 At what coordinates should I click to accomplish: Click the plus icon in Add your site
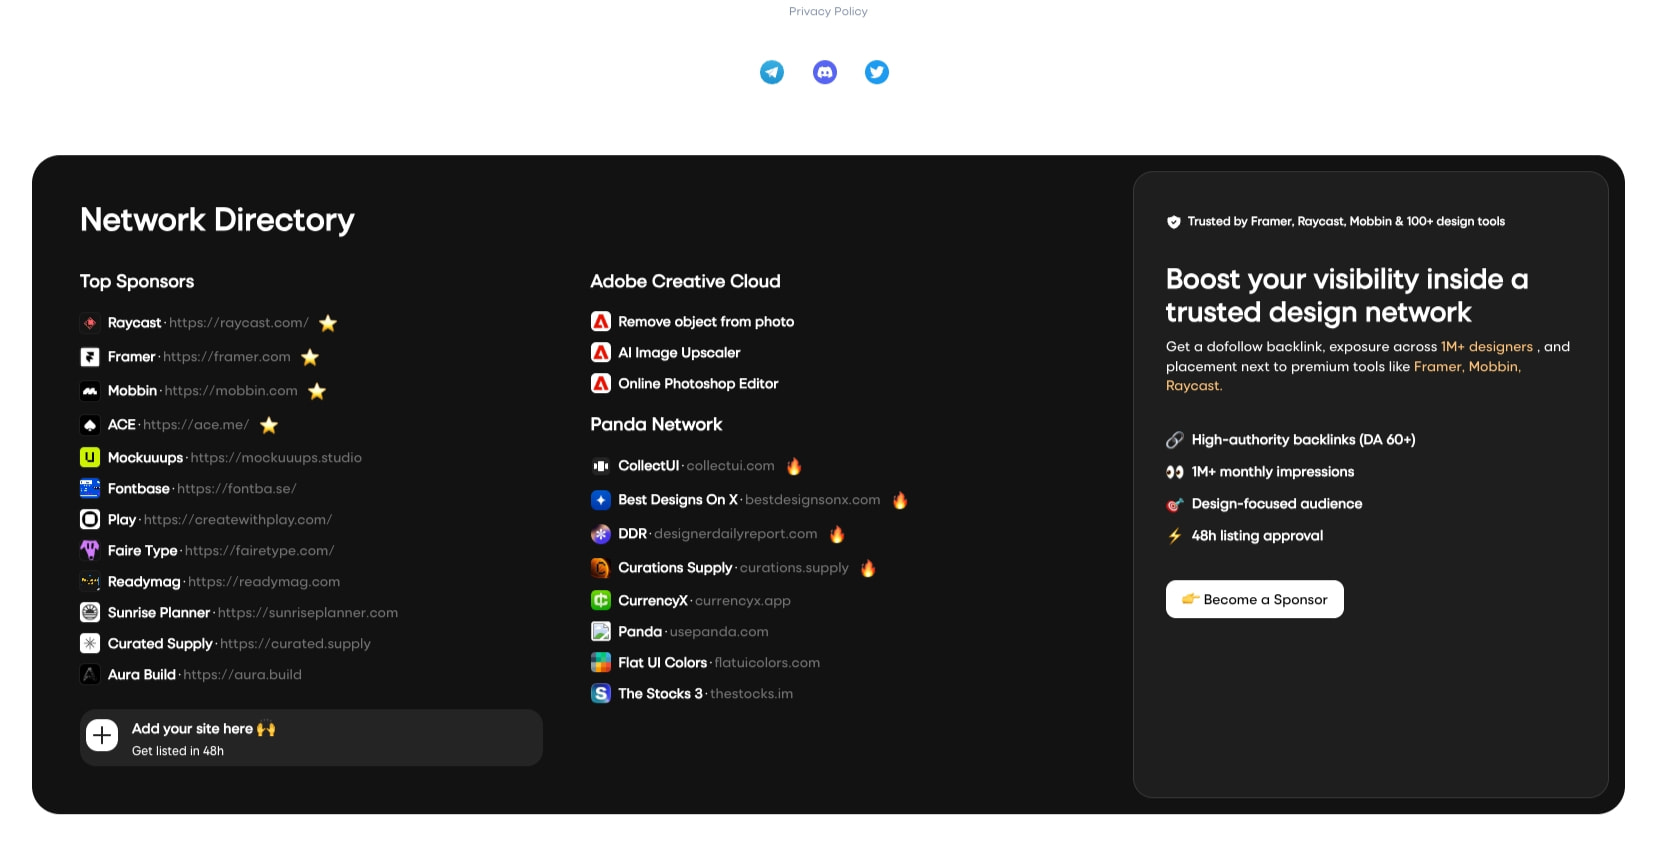click(x=102, y=736)
